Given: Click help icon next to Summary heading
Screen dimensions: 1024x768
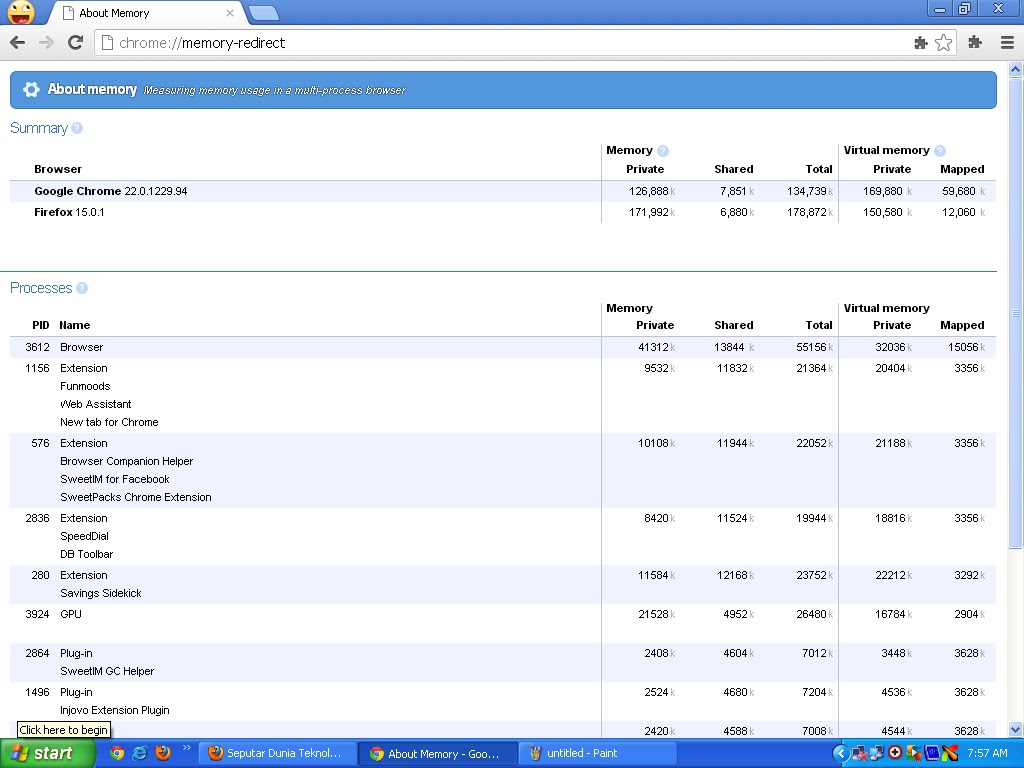Looking at the screenshot, I should point(77,128).
